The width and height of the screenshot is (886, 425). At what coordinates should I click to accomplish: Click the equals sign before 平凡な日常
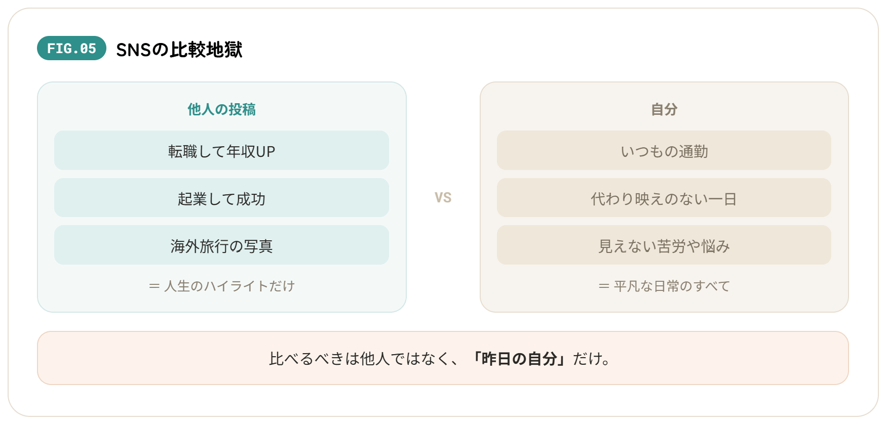coord(604,286)
